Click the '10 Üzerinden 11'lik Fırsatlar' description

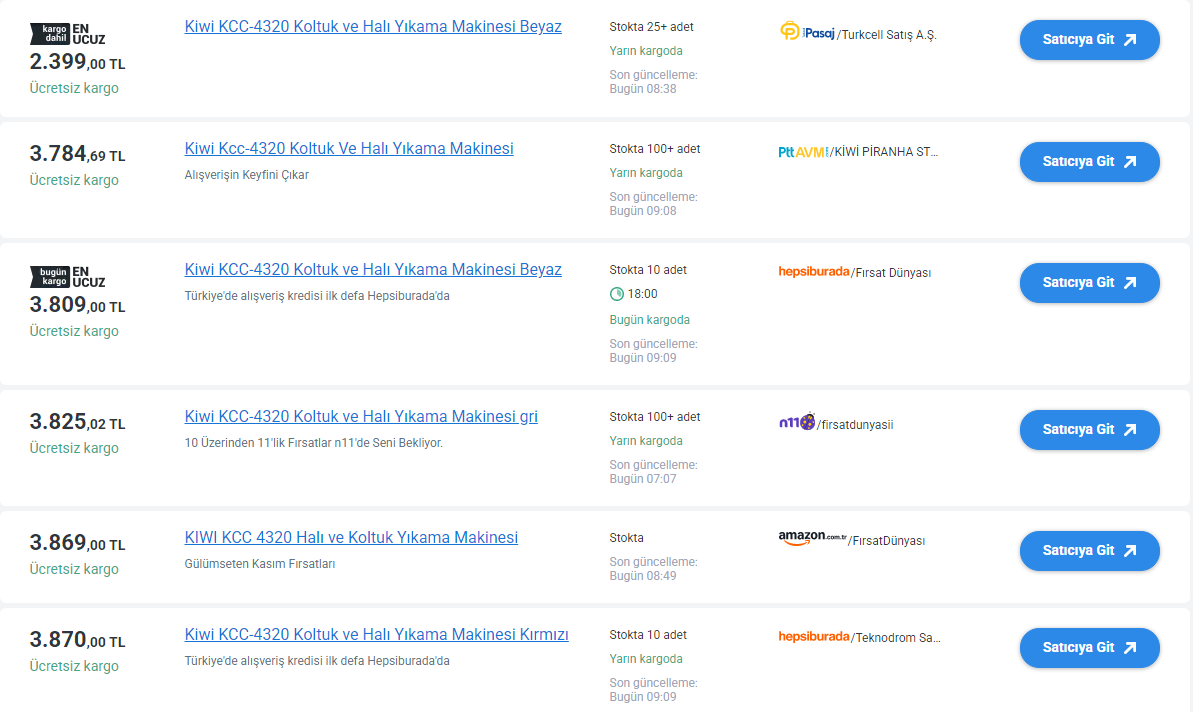[x=313, y=443]
